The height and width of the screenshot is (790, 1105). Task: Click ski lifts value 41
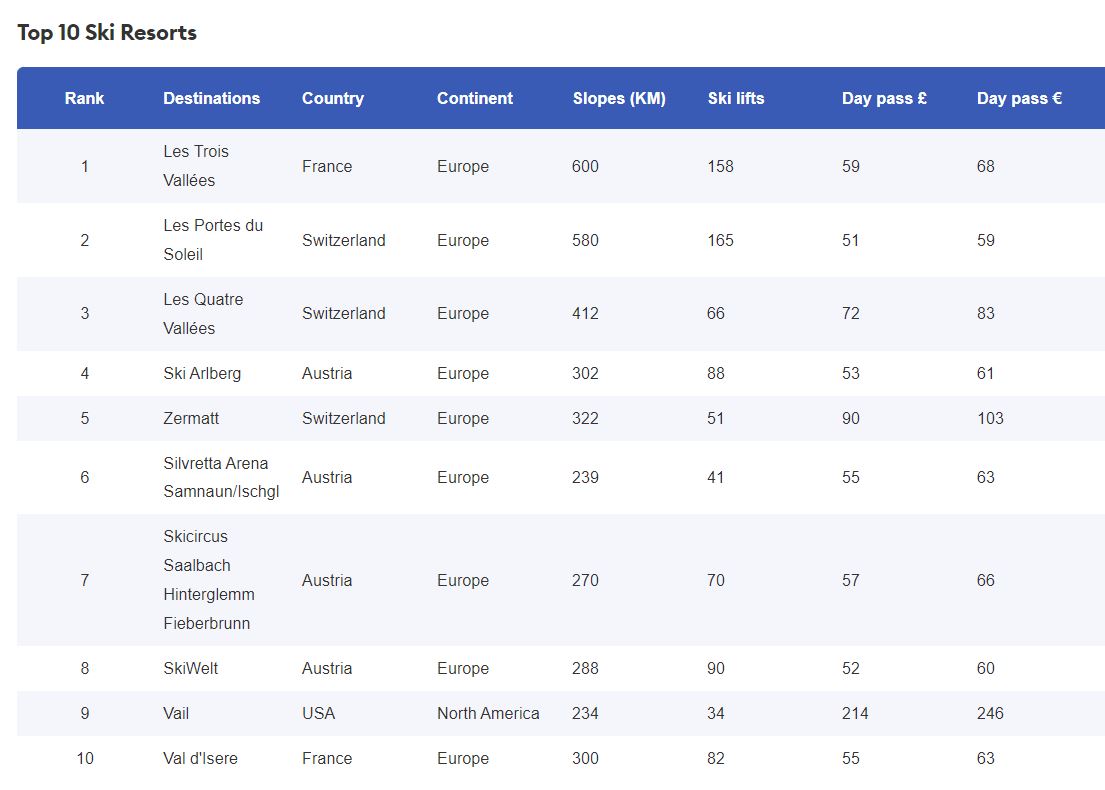click(x=716, y=477)
